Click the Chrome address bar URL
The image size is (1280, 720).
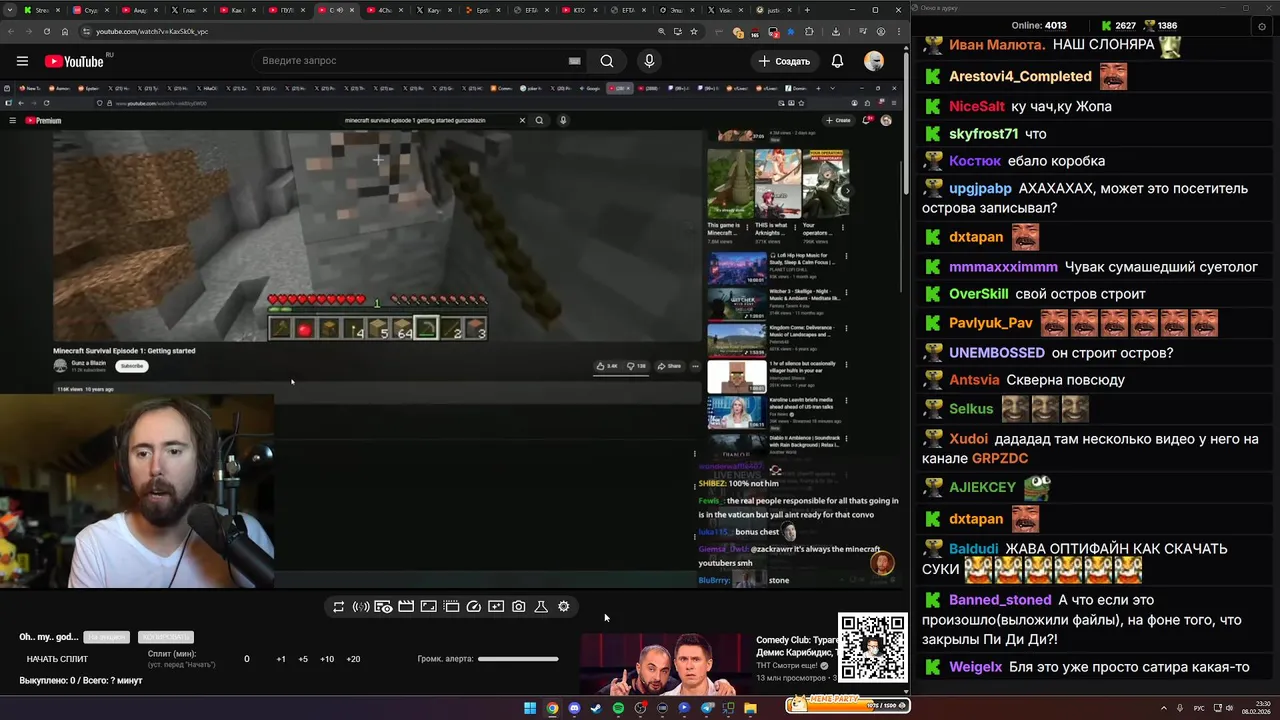(152, 32)
